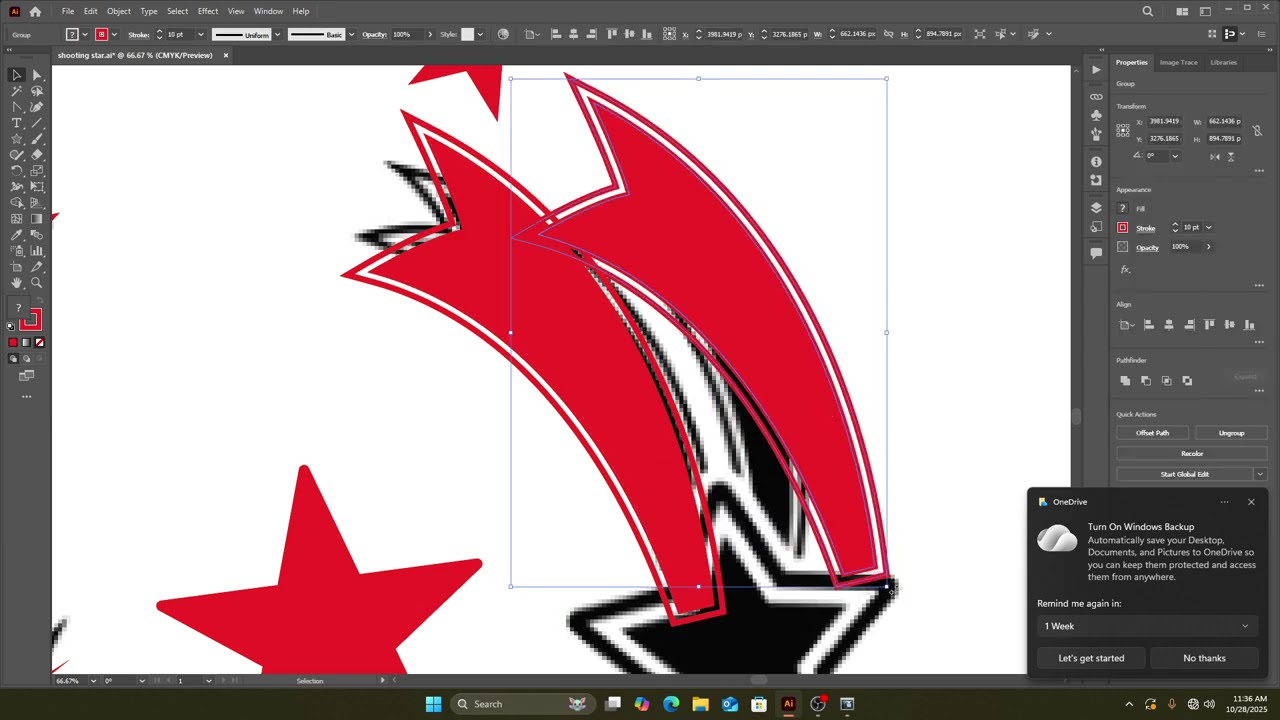Enable Draw Normal mode

pos(13,358)
